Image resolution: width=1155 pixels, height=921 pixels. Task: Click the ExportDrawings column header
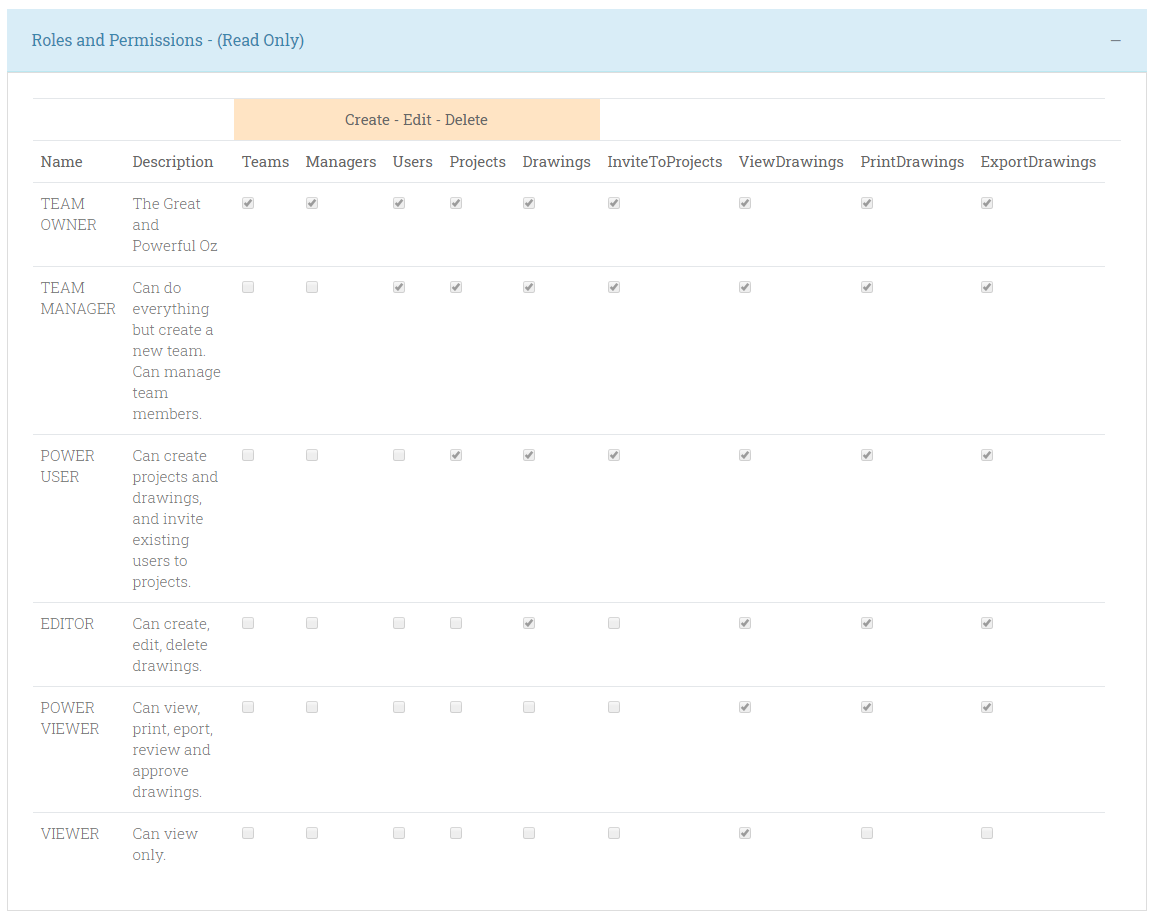pos(1038,162)
